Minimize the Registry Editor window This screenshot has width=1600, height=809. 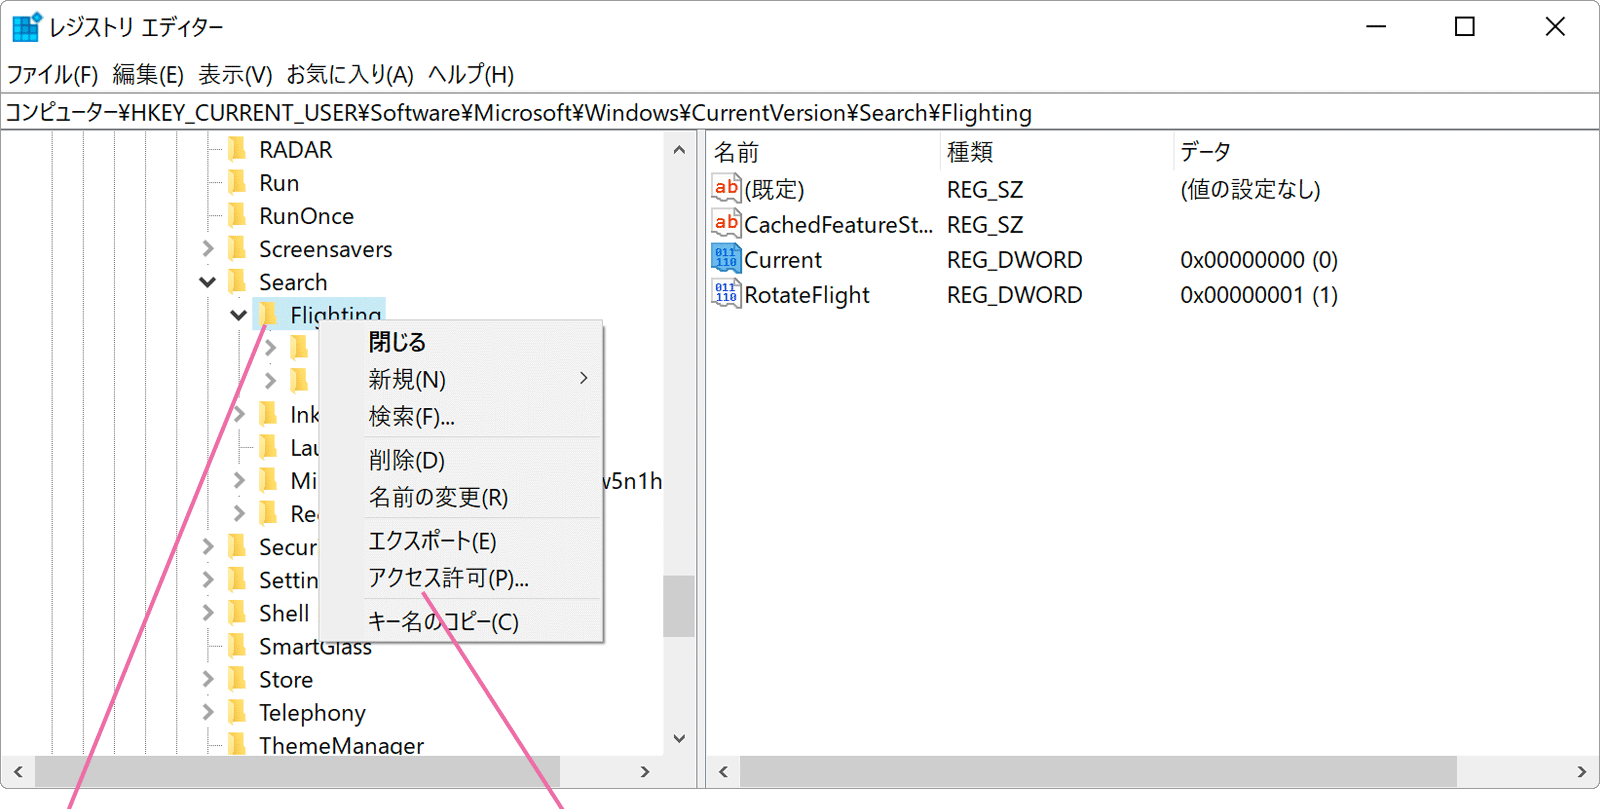pyautogui.click(x=1376, y=27)
